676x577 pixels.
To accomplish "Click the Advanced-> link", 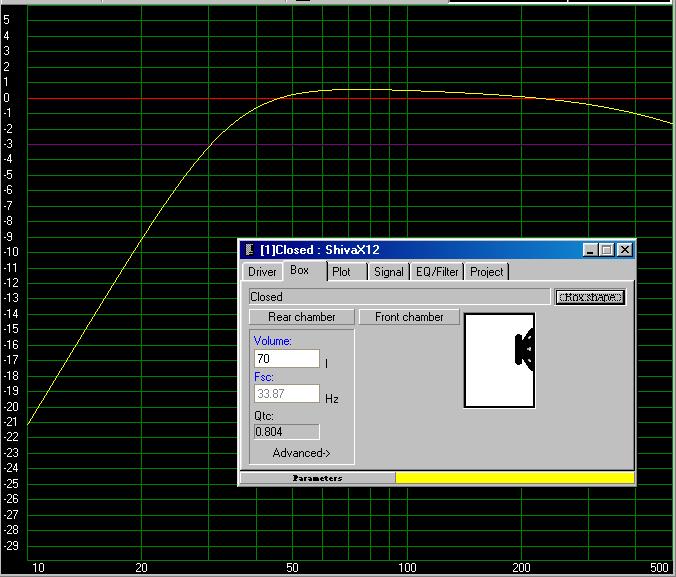I will pyautogui.click(x=301, y=453).
